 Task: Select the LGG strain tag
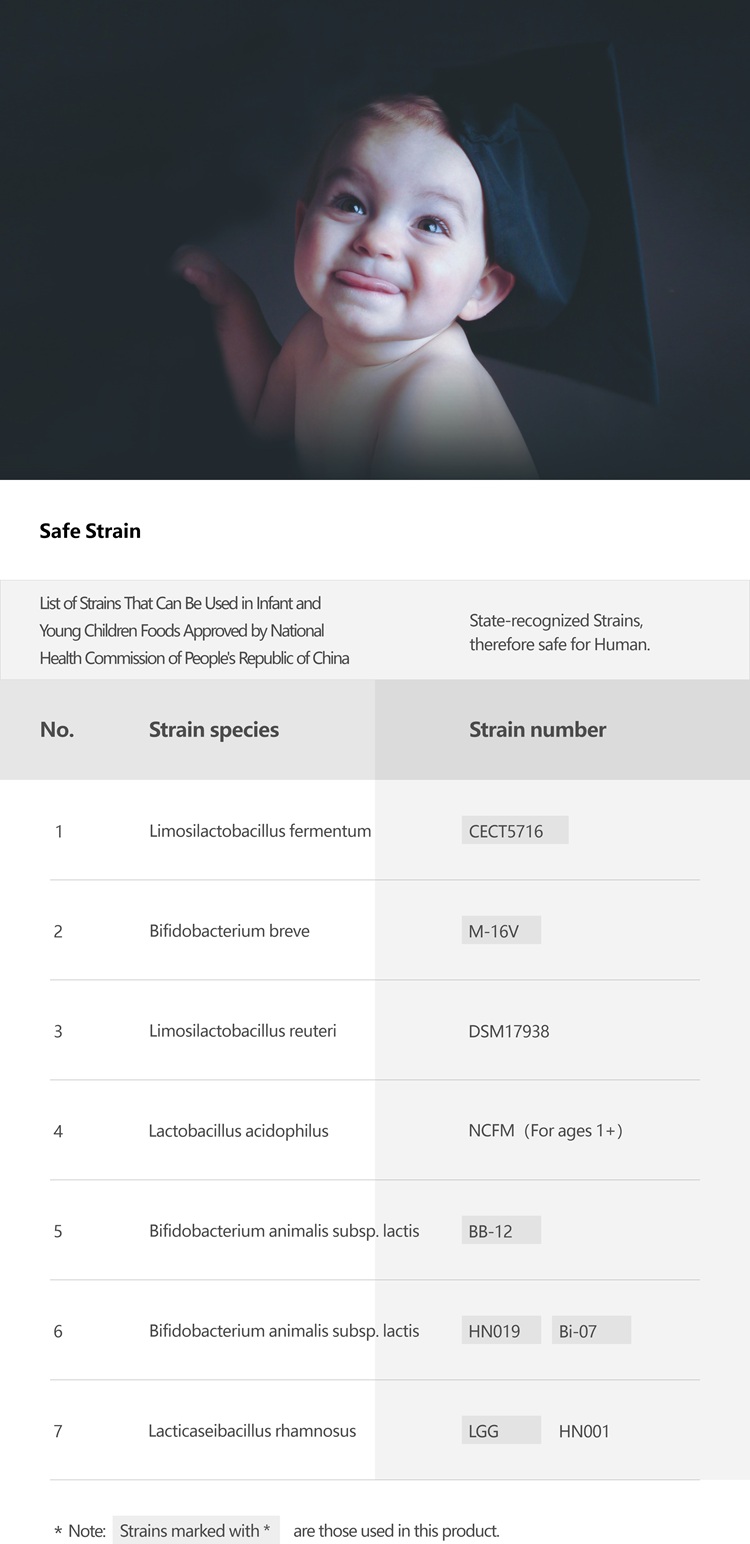pyautogui.click(x=500, y=1430)
